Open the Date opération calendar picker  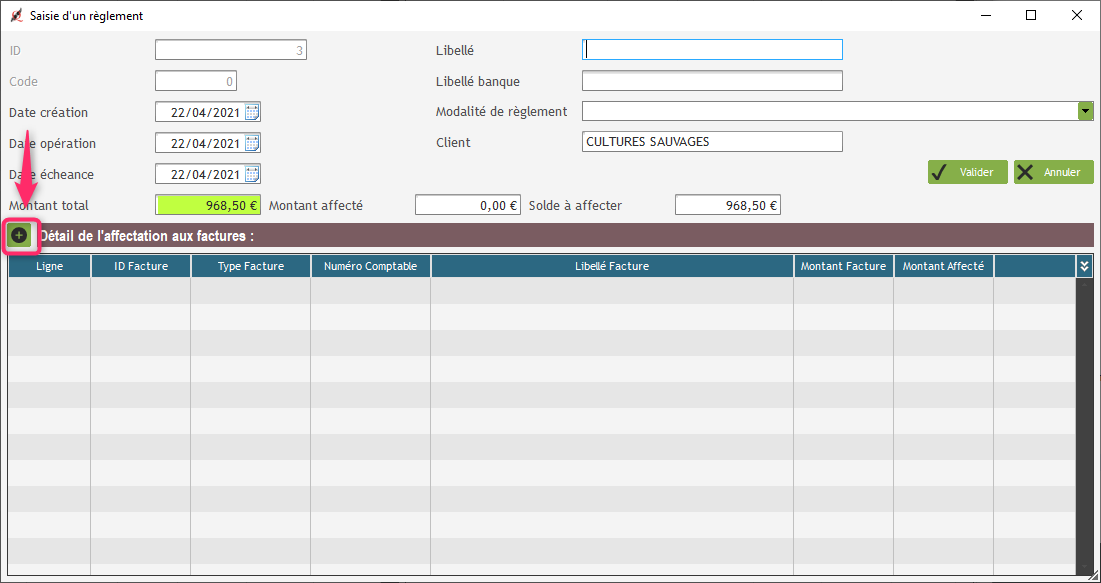pos(252,143)
